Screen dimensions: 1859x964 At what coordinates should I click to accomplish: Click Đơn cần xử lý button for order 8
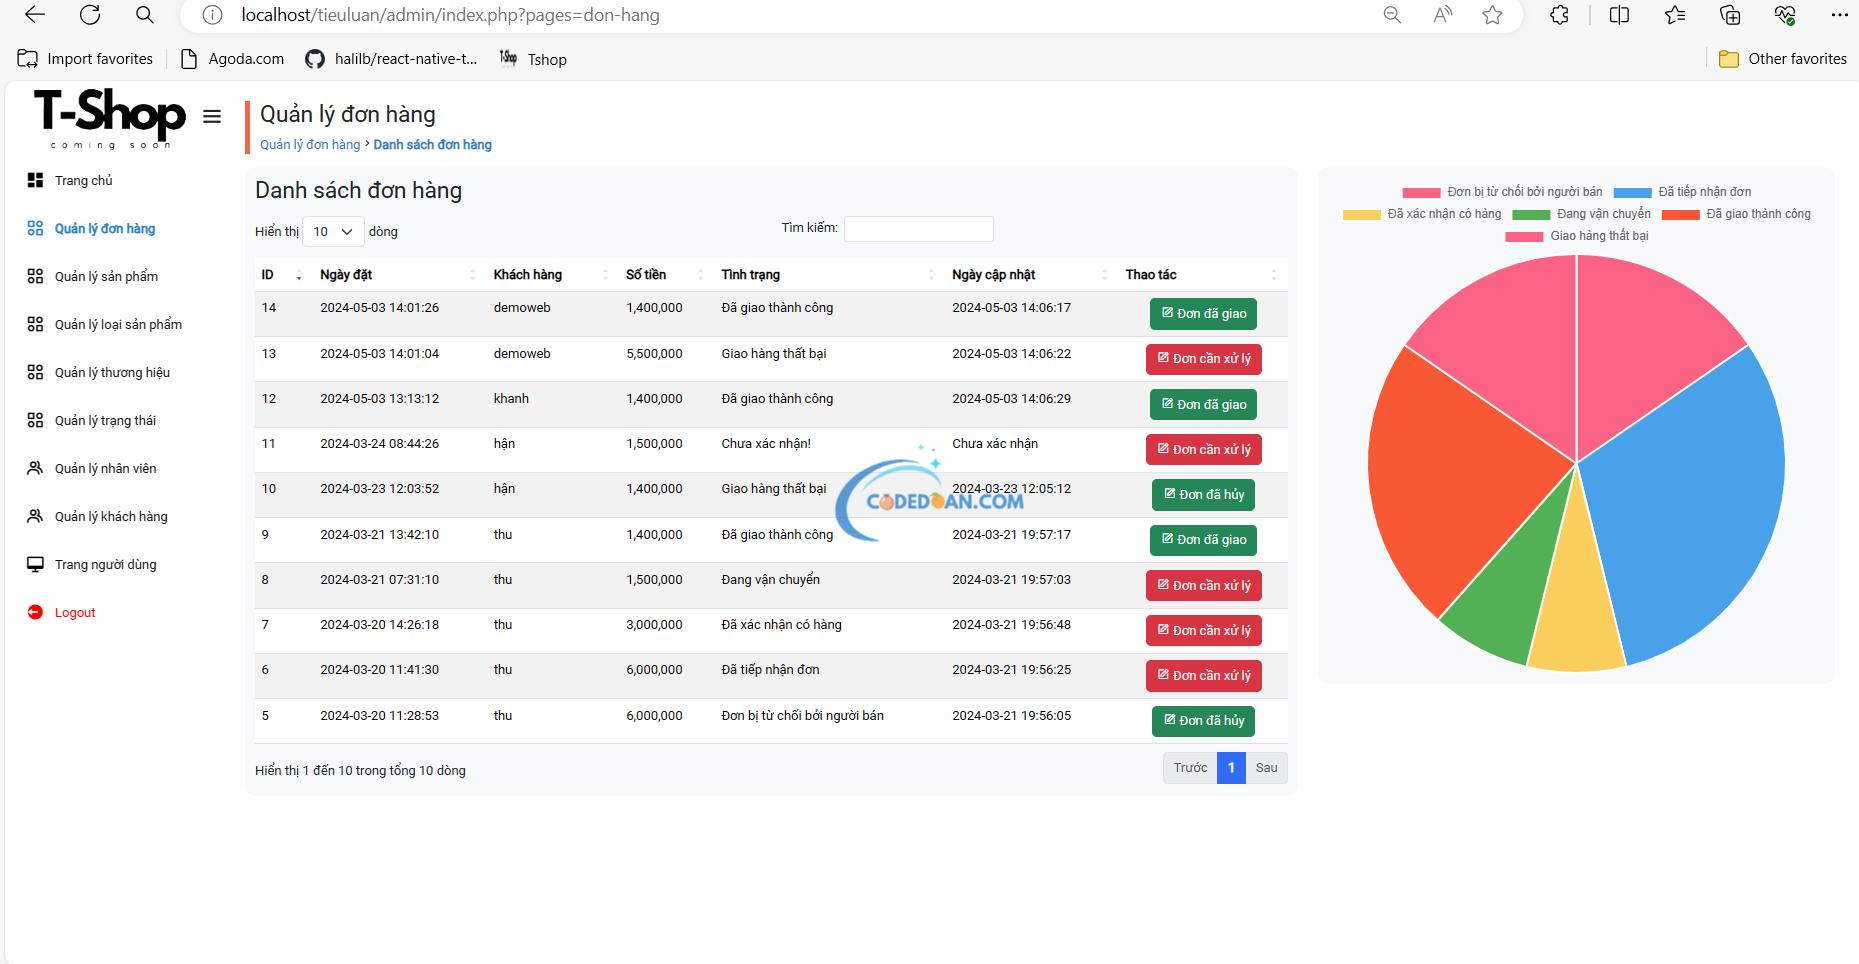[1204, 585]
